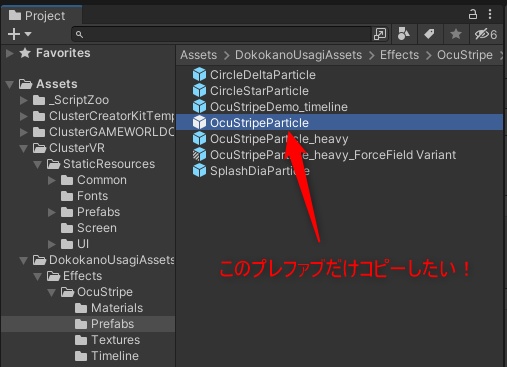Expand the _ScriptZoo folder arrow
This screenshot has width=507, height=367.
point(23,100)
